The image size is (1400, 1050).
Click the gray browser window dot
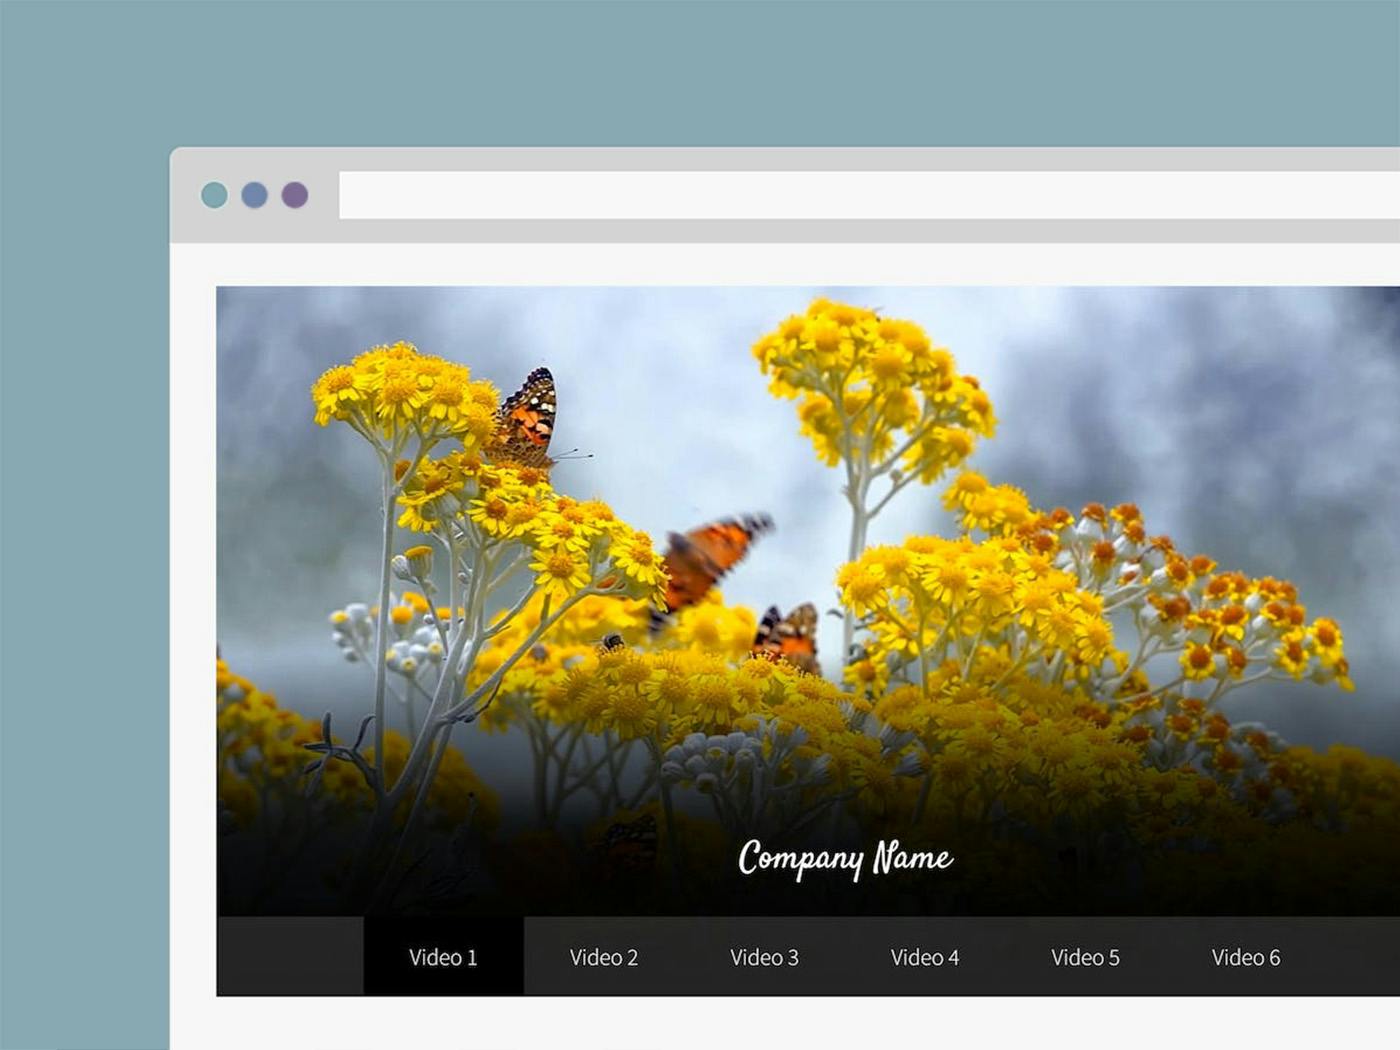pyautogui.click(x=254, y=196)
